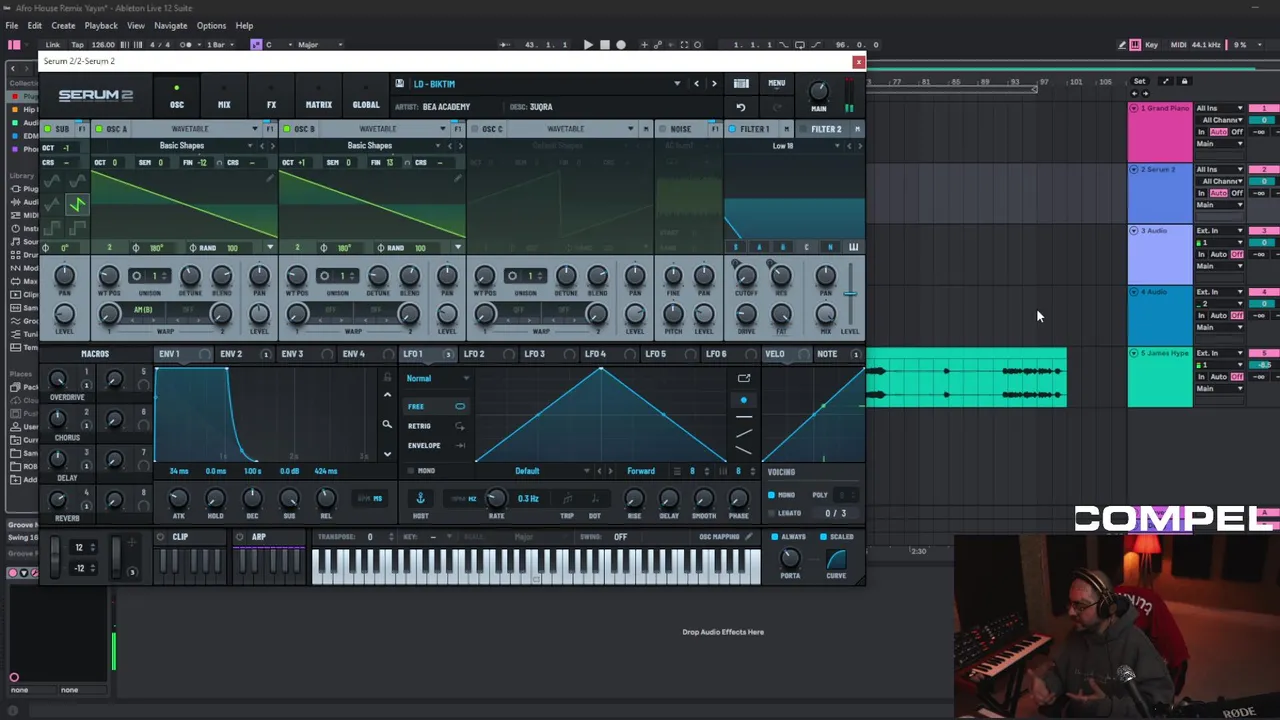Viewport: 1280px width, 720px height.
Task: Click the envelope zoom magnifier icon
Action: (387, 424)
